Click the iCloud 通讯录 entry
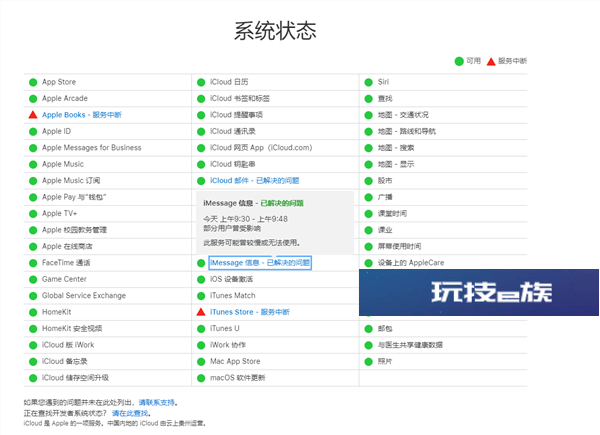The height and width of the screenshot is (435, 600). click(233, 131)
